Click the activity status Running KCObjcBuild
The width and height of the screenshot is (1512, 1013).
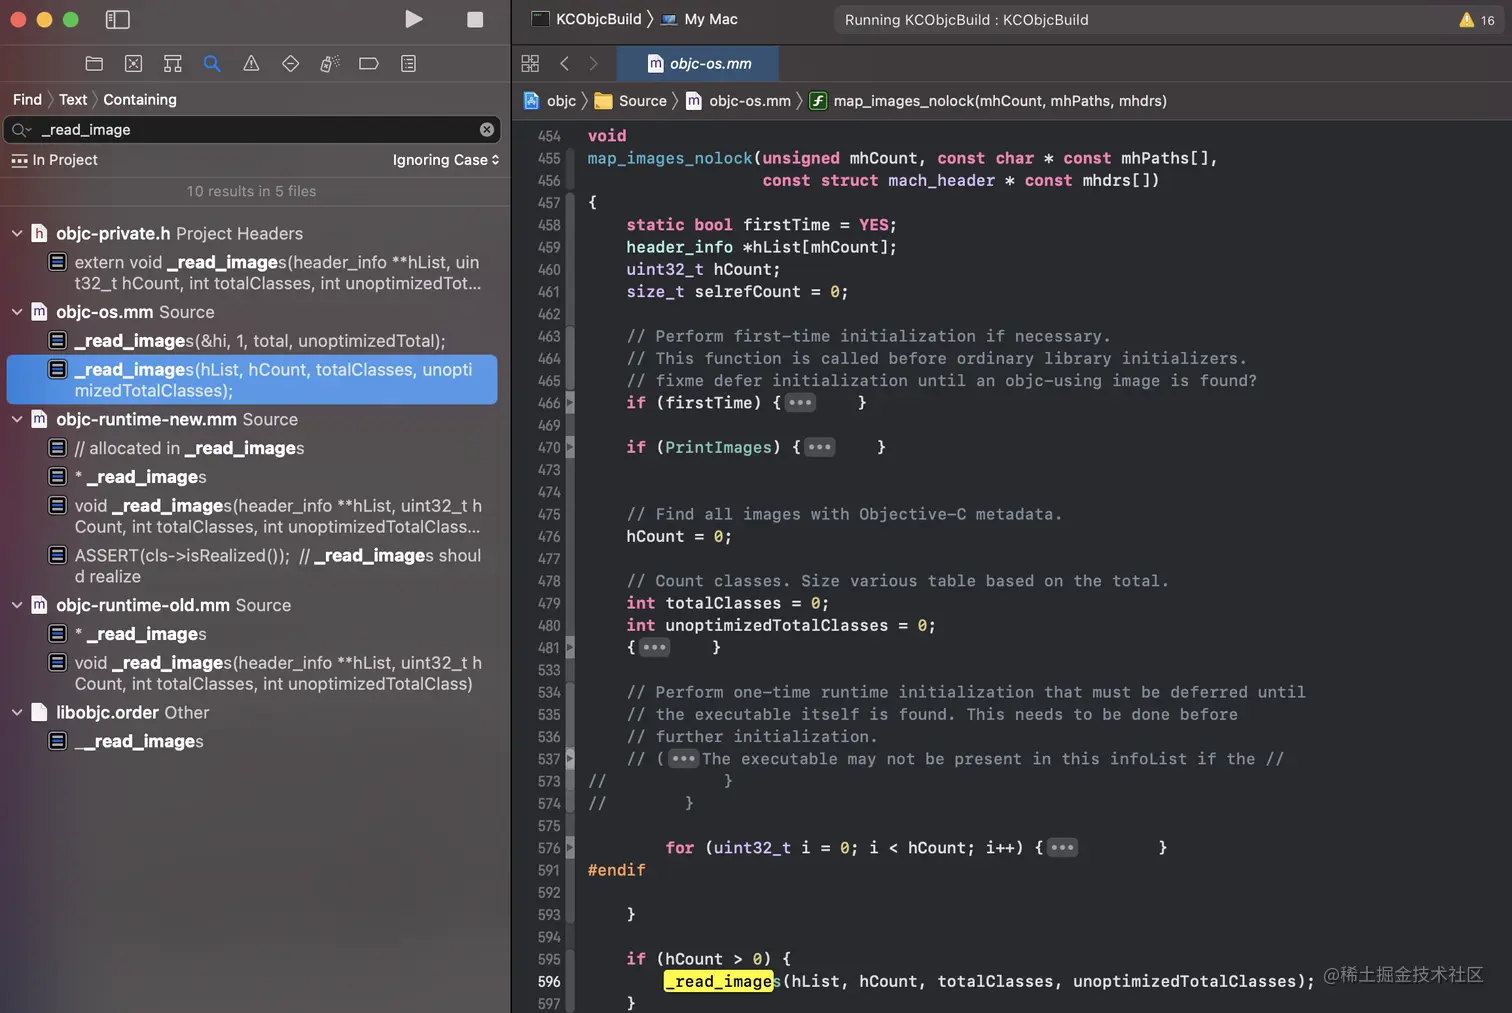(x=967, y=19)
